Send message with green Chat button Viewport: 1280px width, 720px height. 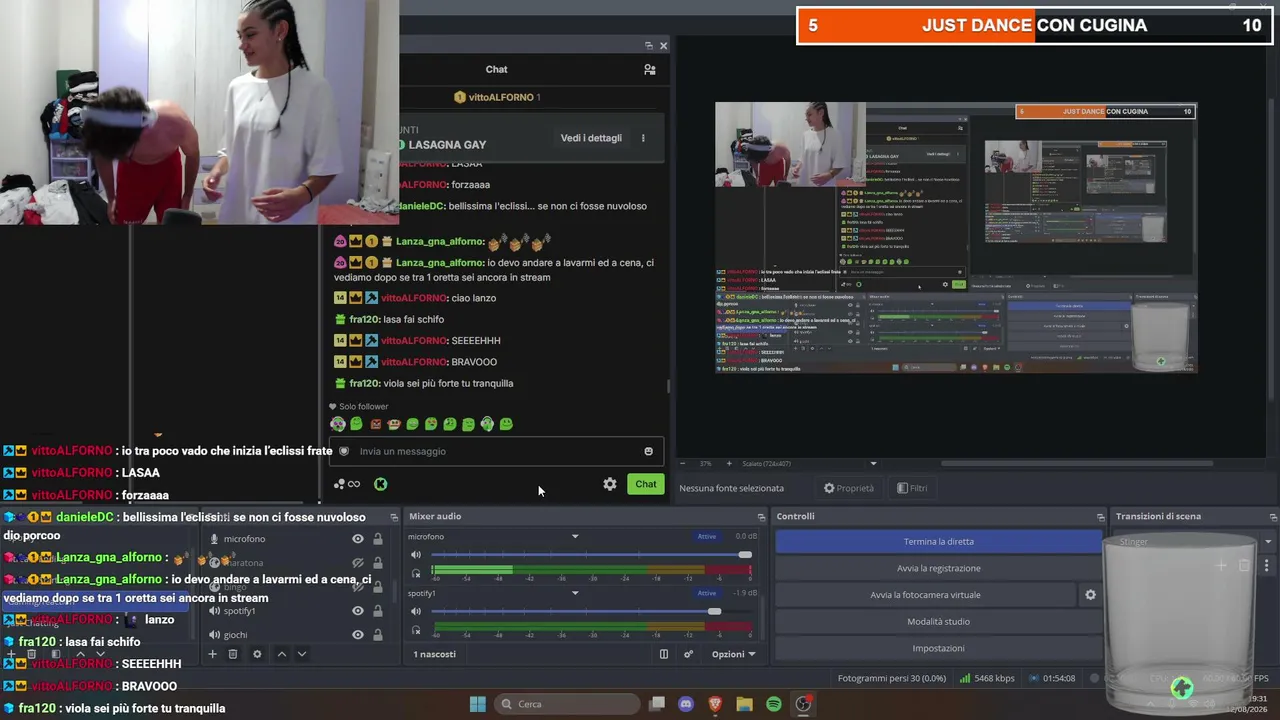point(646,484)
